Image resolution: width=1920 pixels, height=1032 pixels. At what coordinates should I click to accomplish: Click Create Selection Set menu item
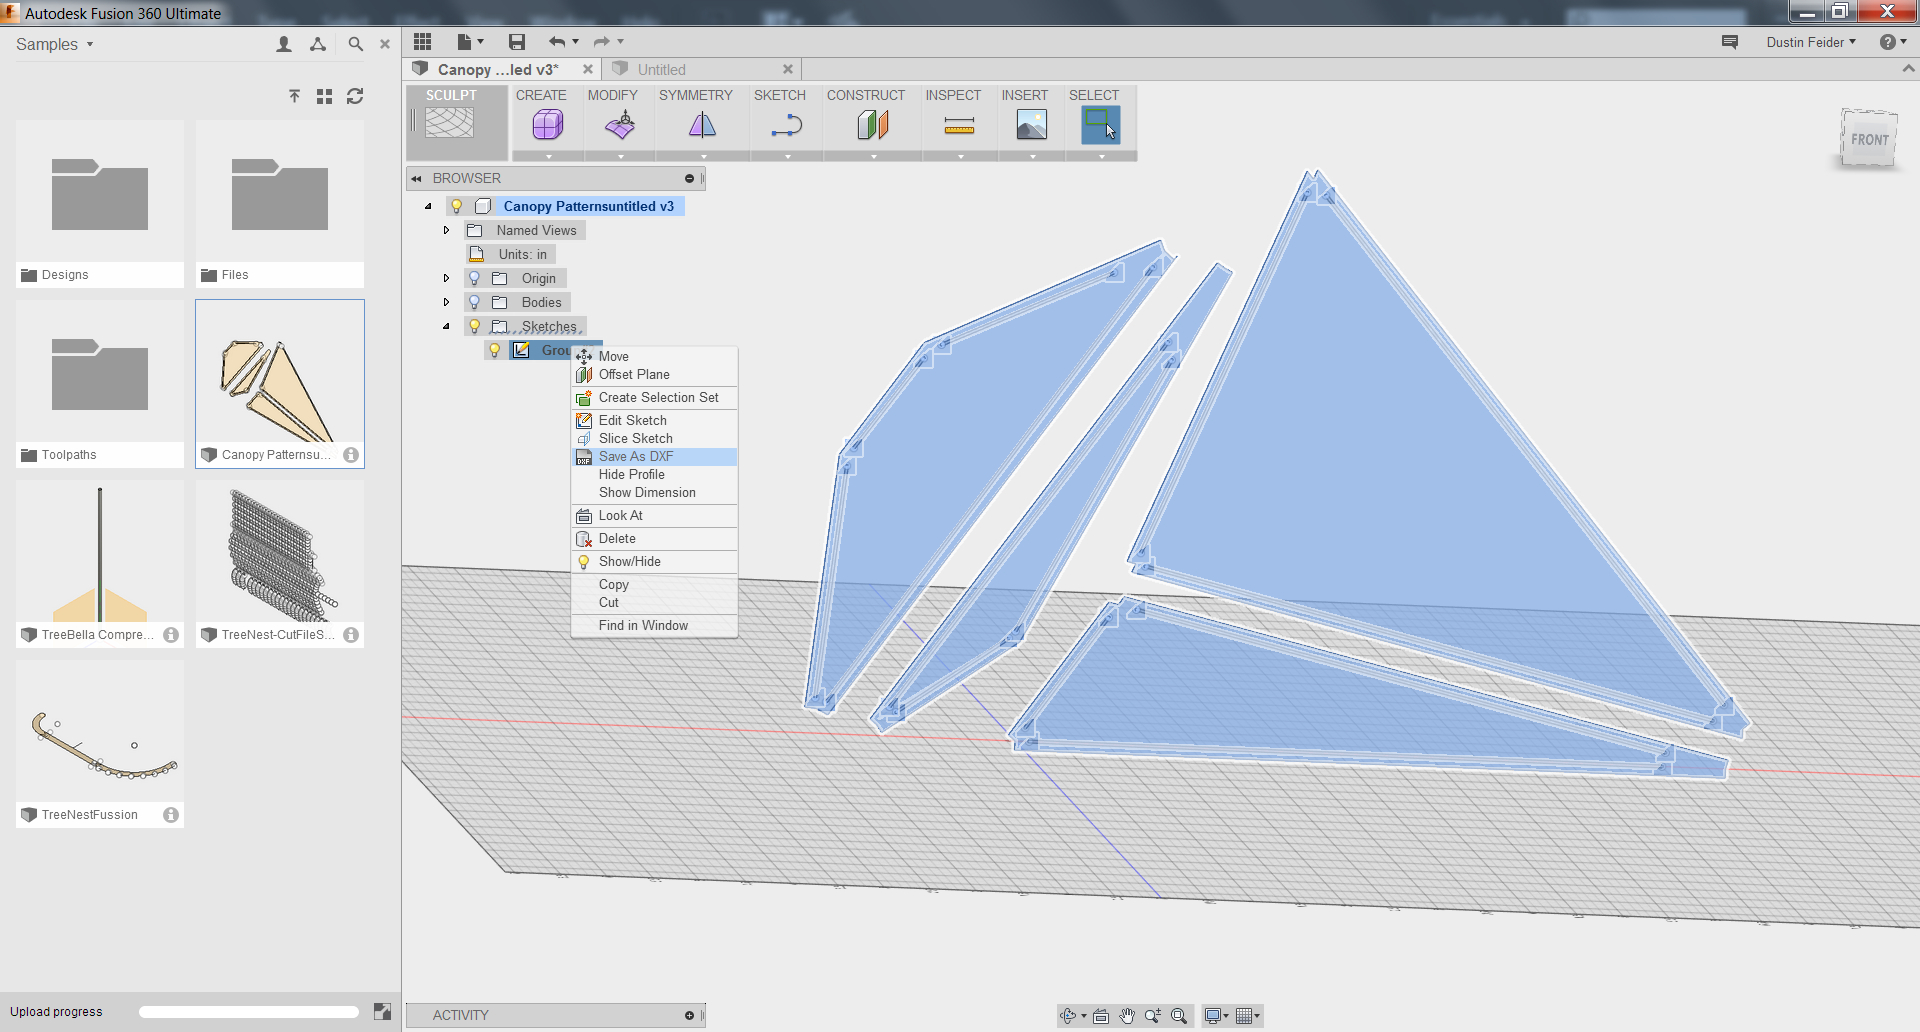click(x=654, y=398)
